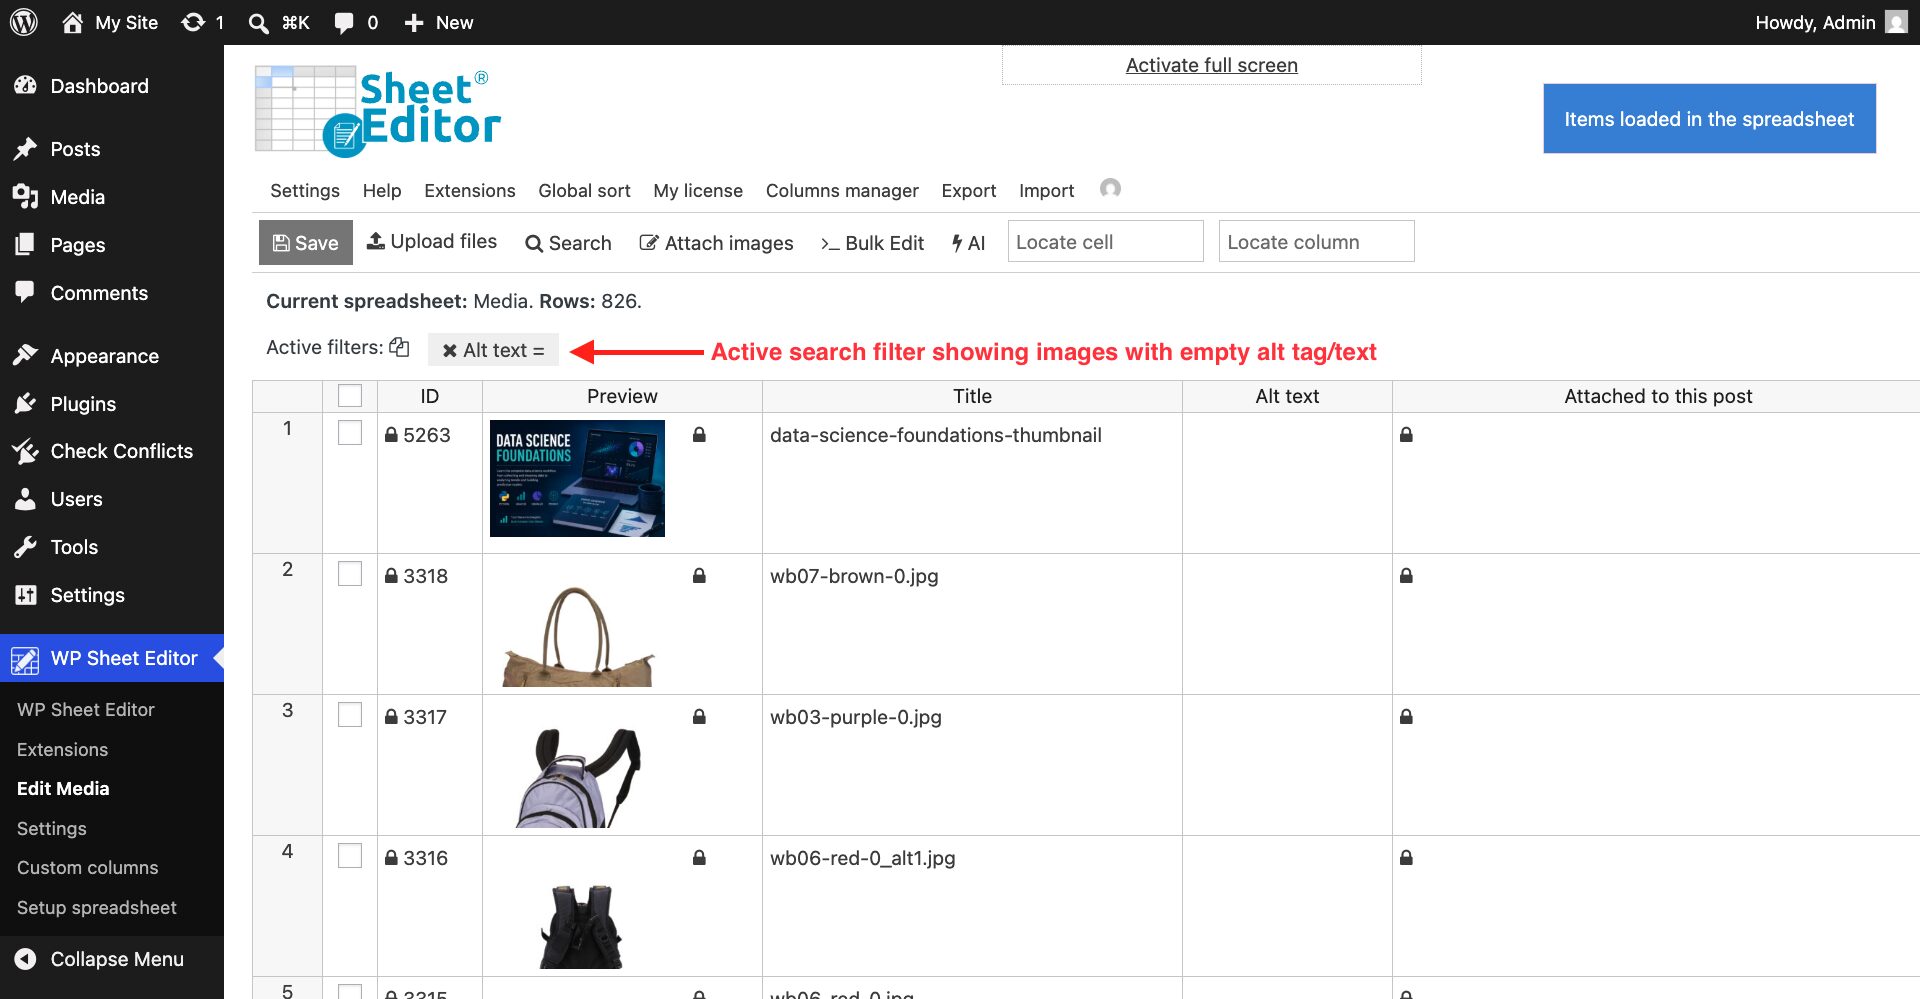
Task: Check the row checkbox for ID 5263
Action: [350, 433]
